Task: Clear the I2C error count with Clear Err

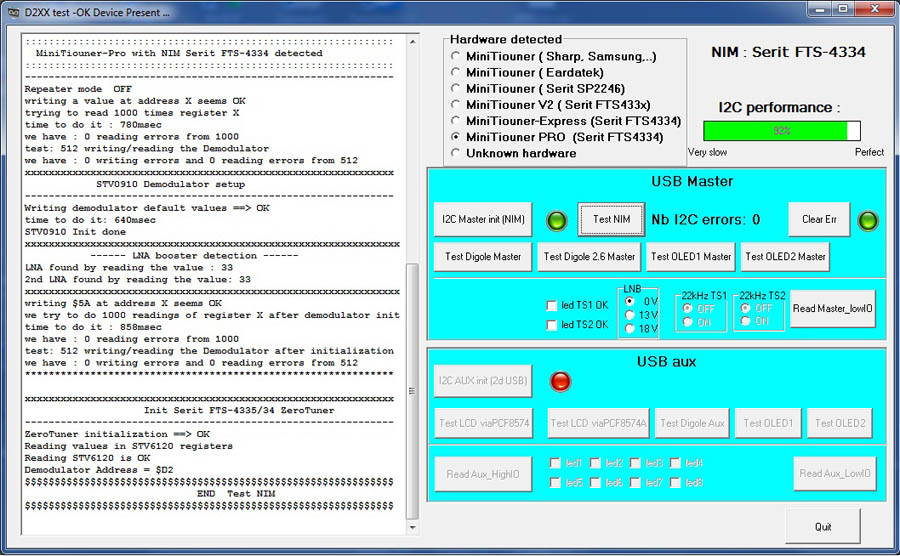Action: coord(819,219)
